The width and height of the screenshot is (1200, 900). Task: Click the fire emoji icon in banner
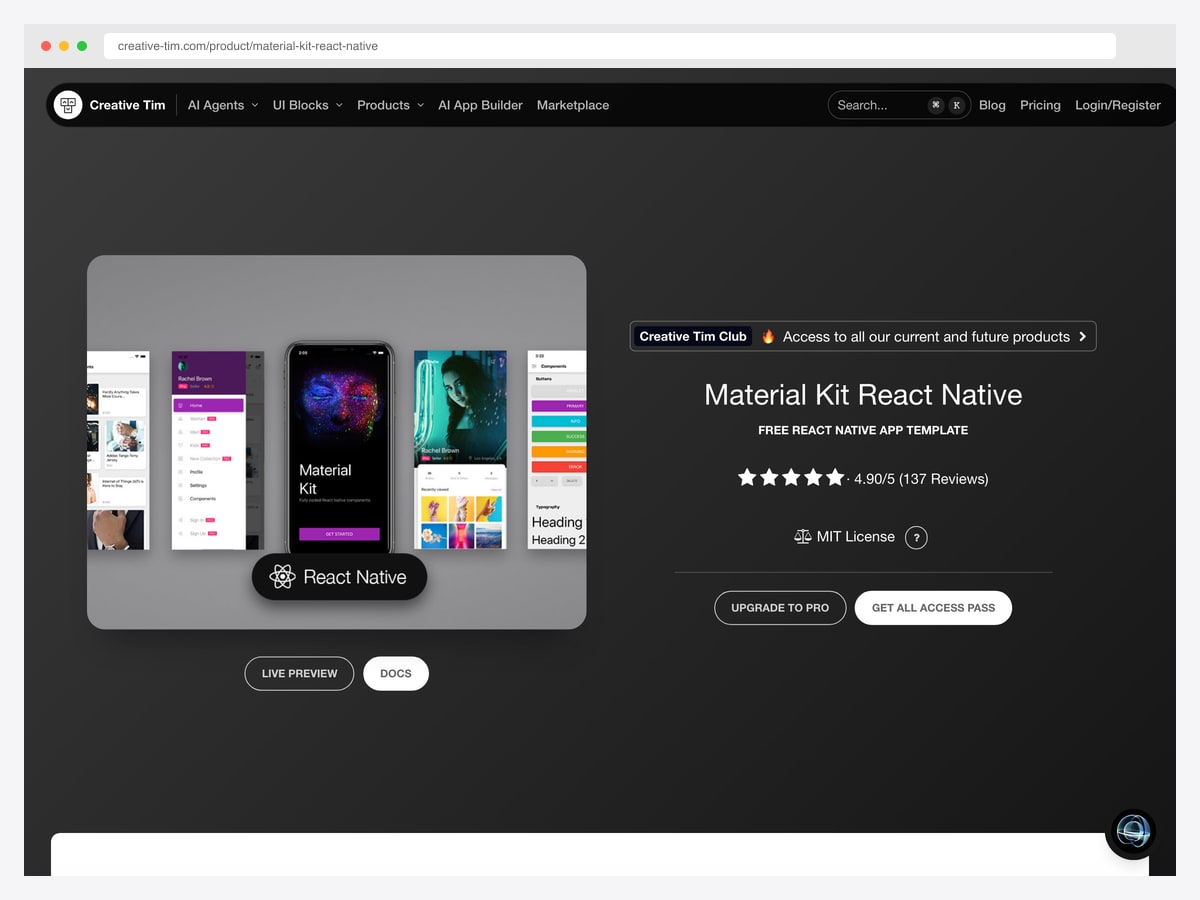coord(768,337)
